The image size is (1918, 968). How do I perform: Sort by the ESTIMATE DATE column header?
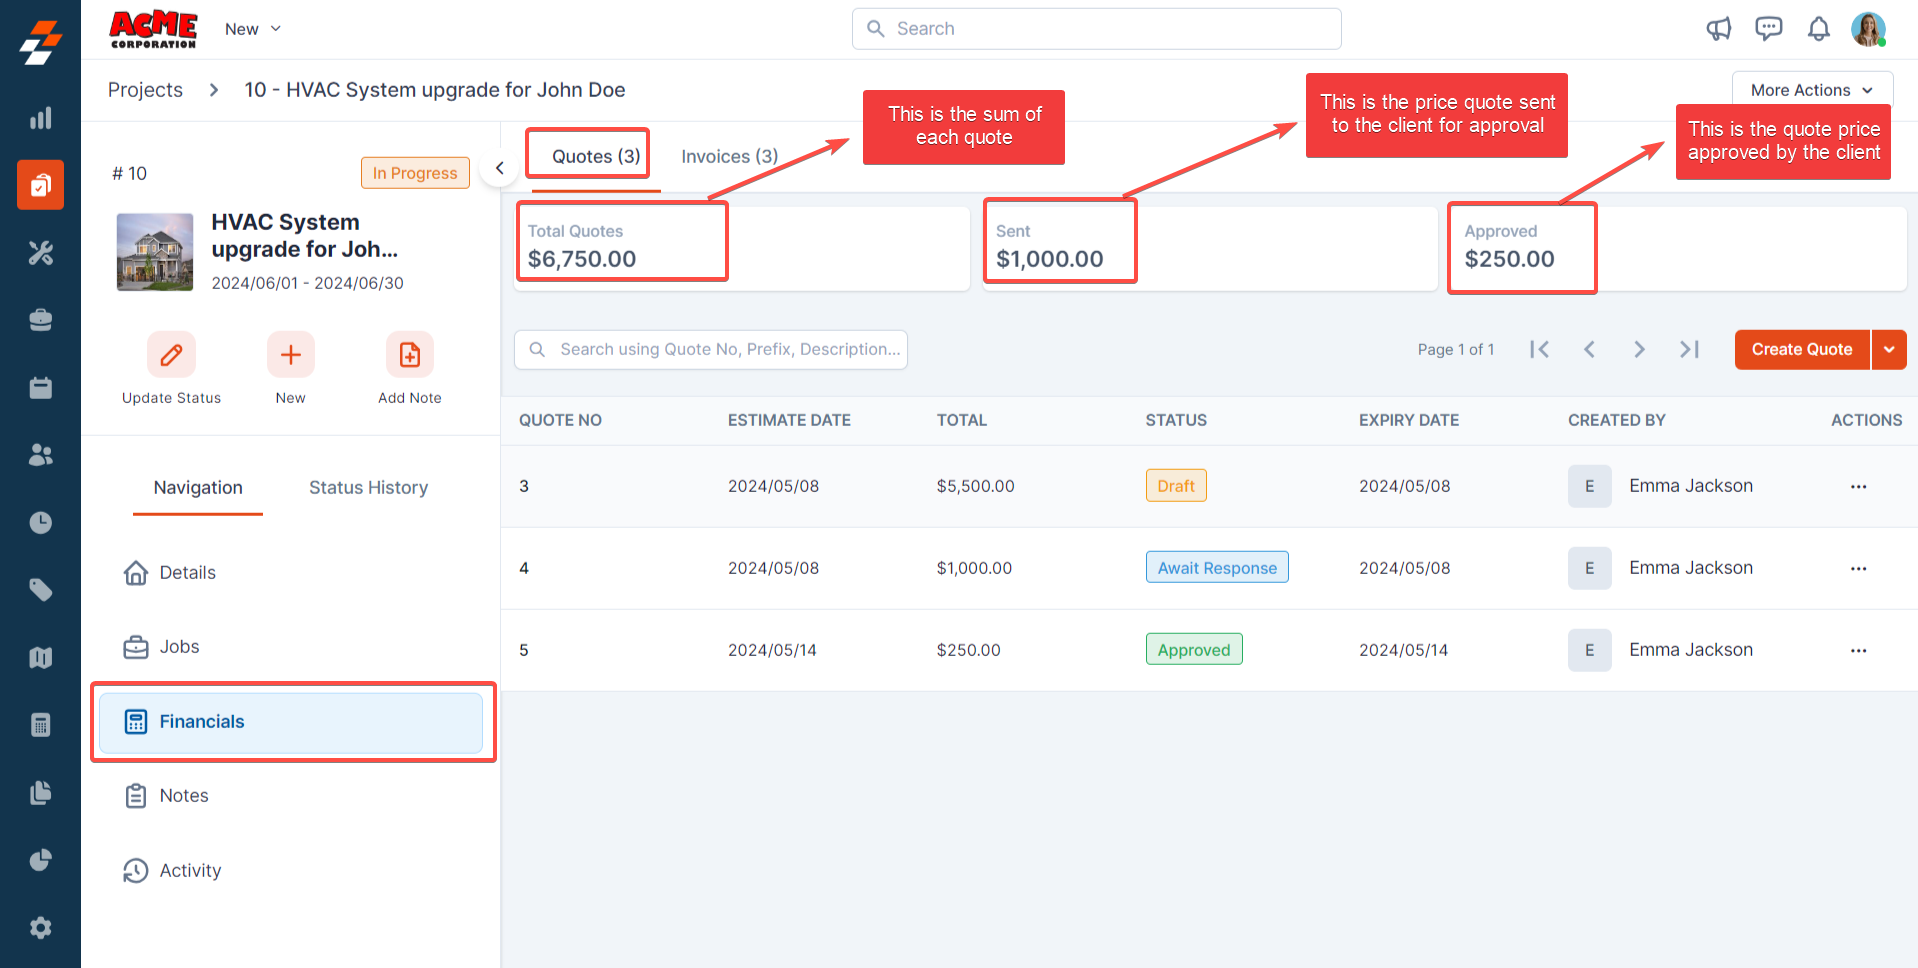(789, 420)
